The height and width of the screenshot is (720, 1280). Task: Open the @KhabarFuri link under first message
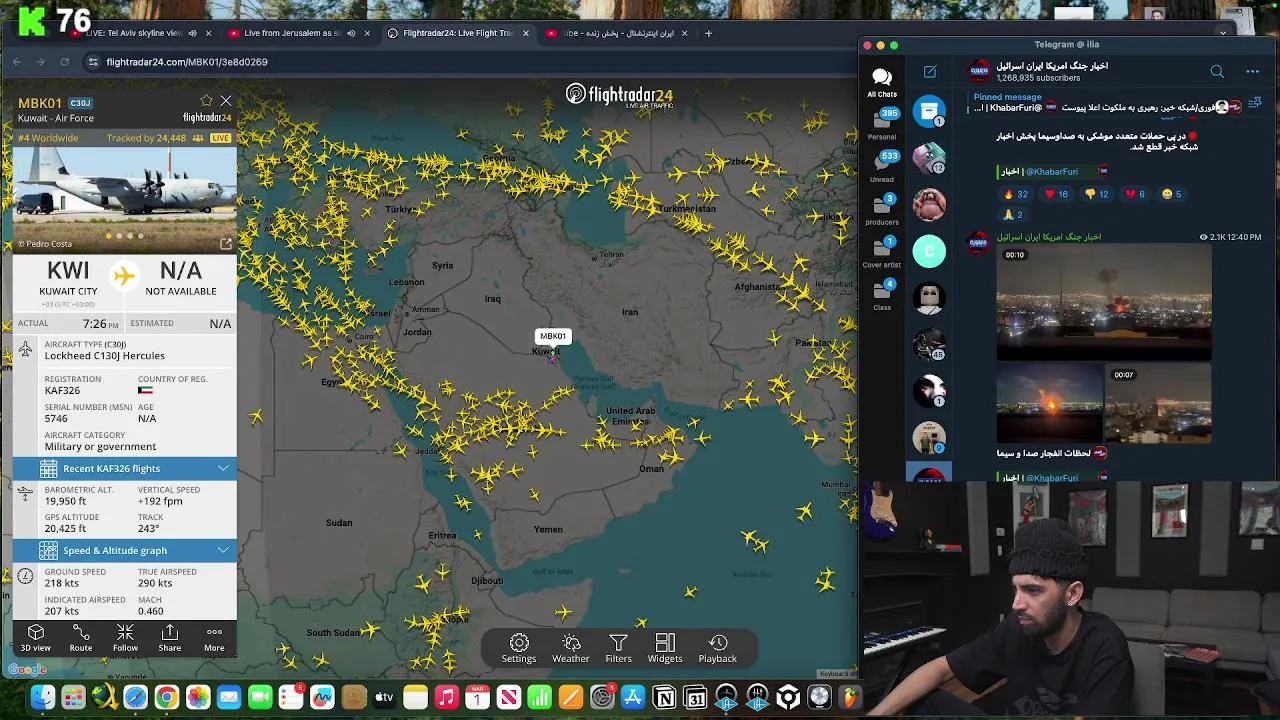point(1052,172)
